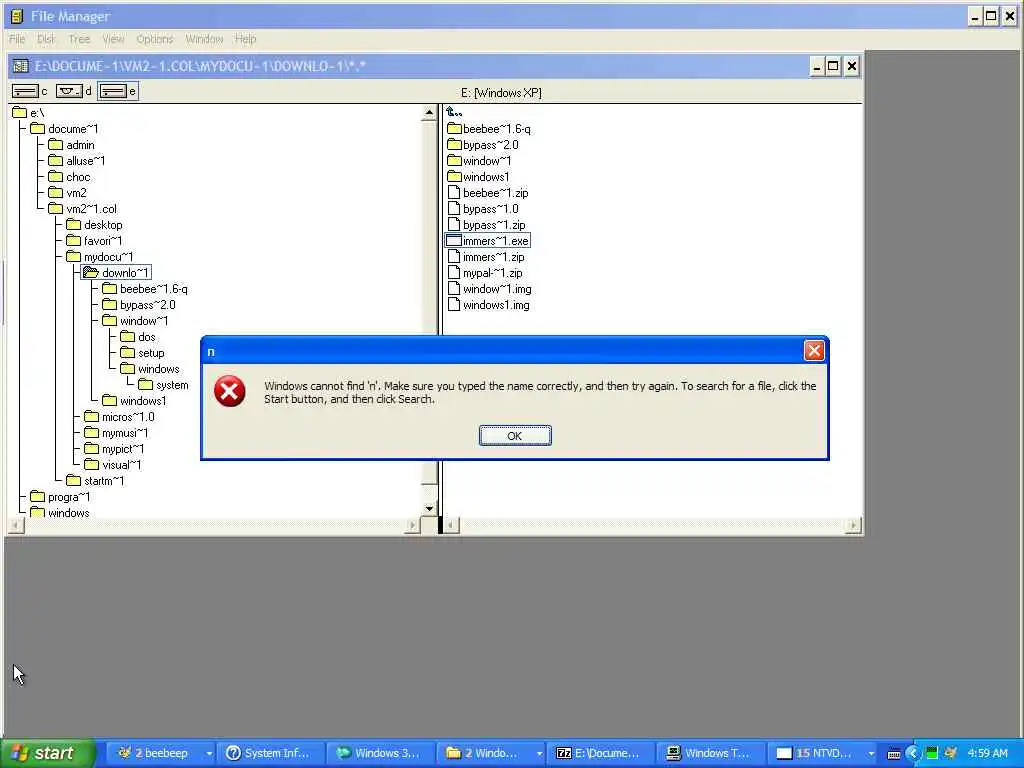Select drive d icon
The height and width of the screenshot is (768, 1024).
click(x=69, y=91)
